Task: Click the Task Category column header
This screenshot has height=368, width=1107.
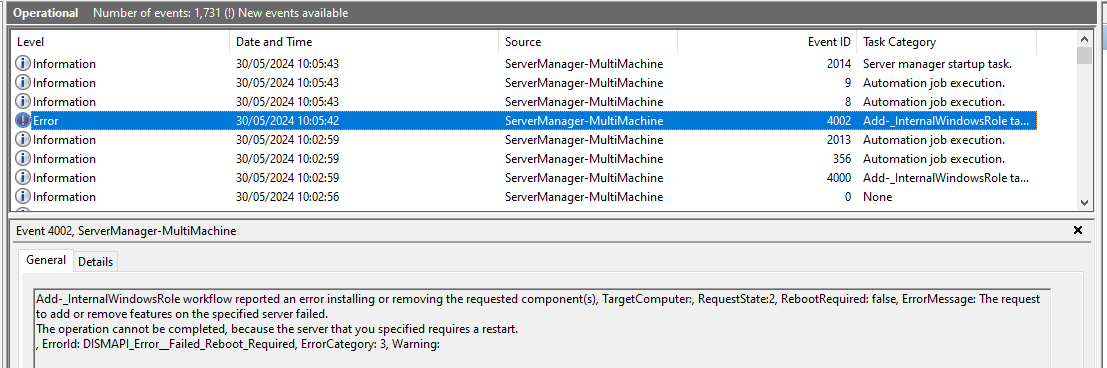Action: coord(947,42)
